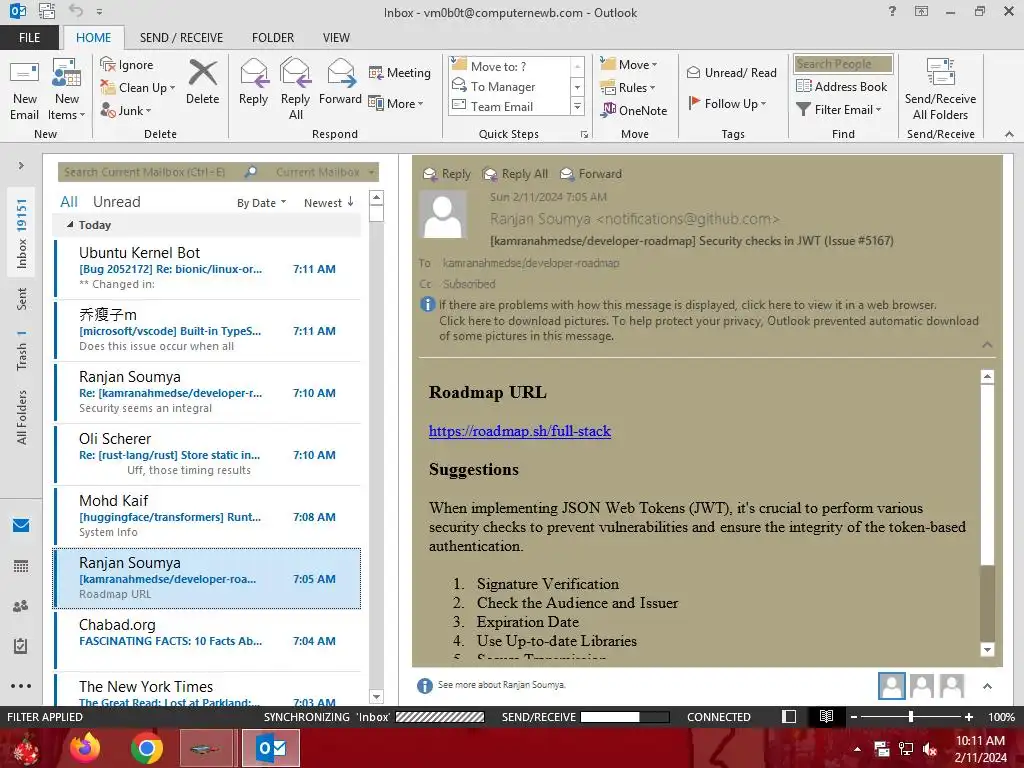Open the roadmap.sh/full-stack link
This screenshot has height=768, width=1024.
520,431
